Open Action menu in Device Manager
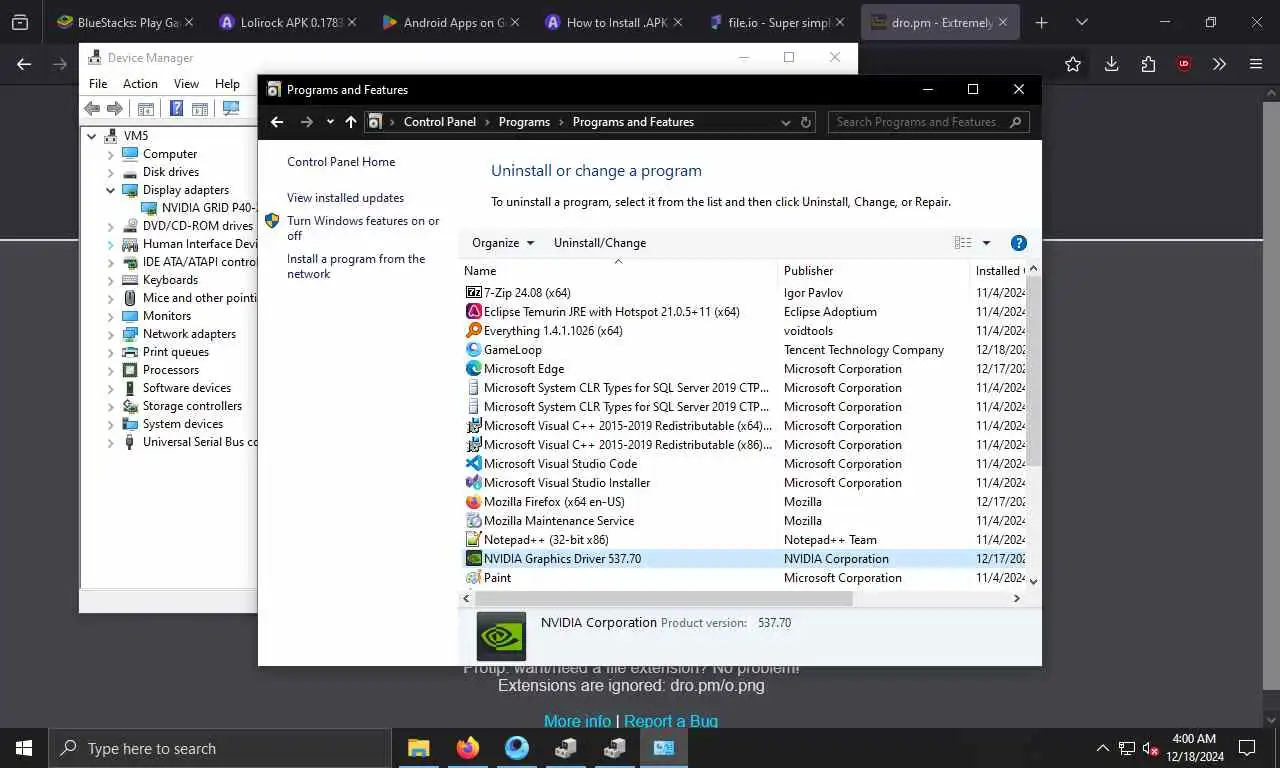This screenshot has height=768, width=1280. point(140,84)
